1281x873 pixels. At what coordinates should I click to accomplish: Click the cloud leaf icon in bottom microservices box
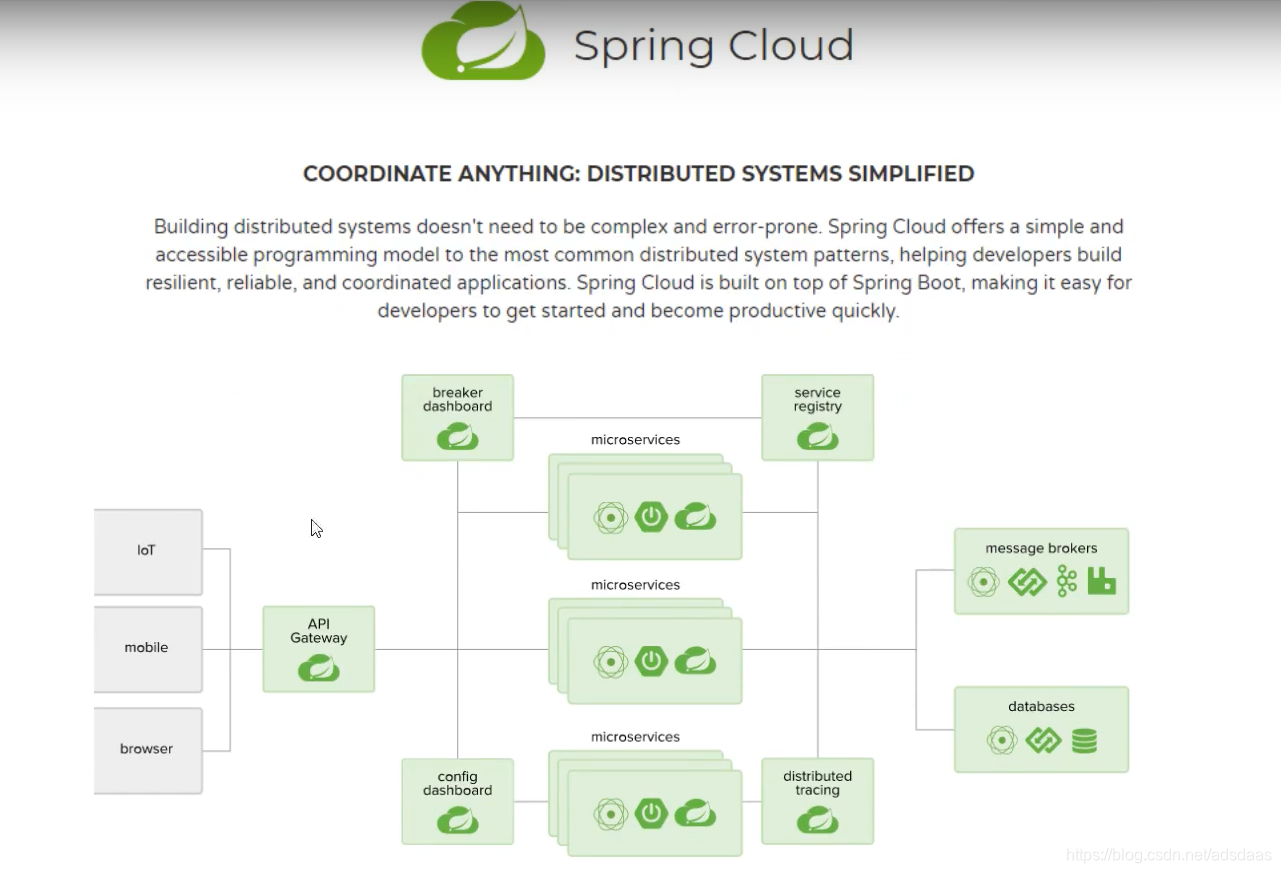[694, 813]
